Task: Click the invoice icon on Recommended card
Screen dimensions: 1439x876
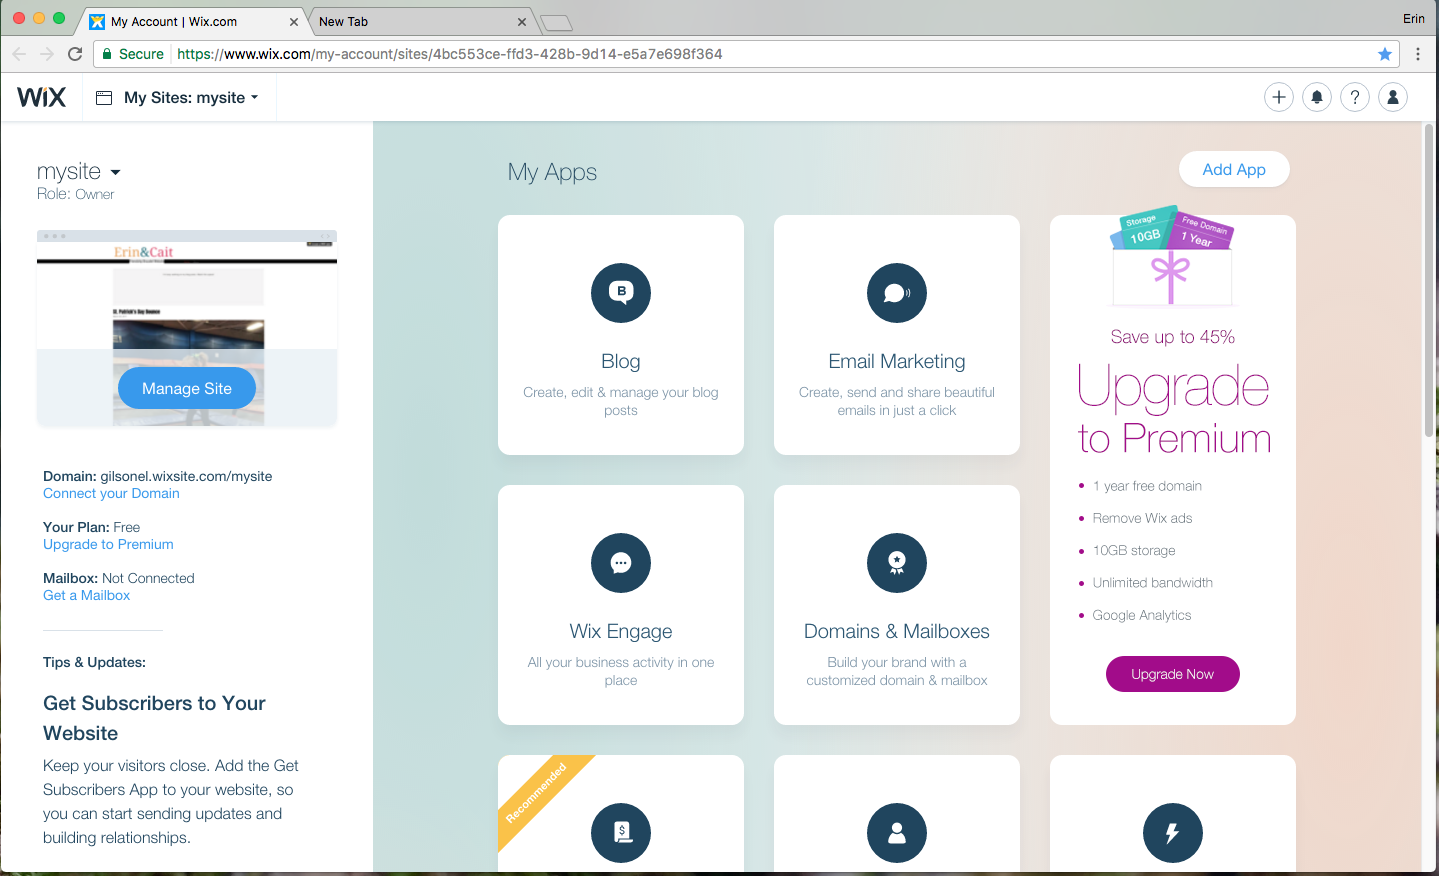Action: tap(621, 833)
